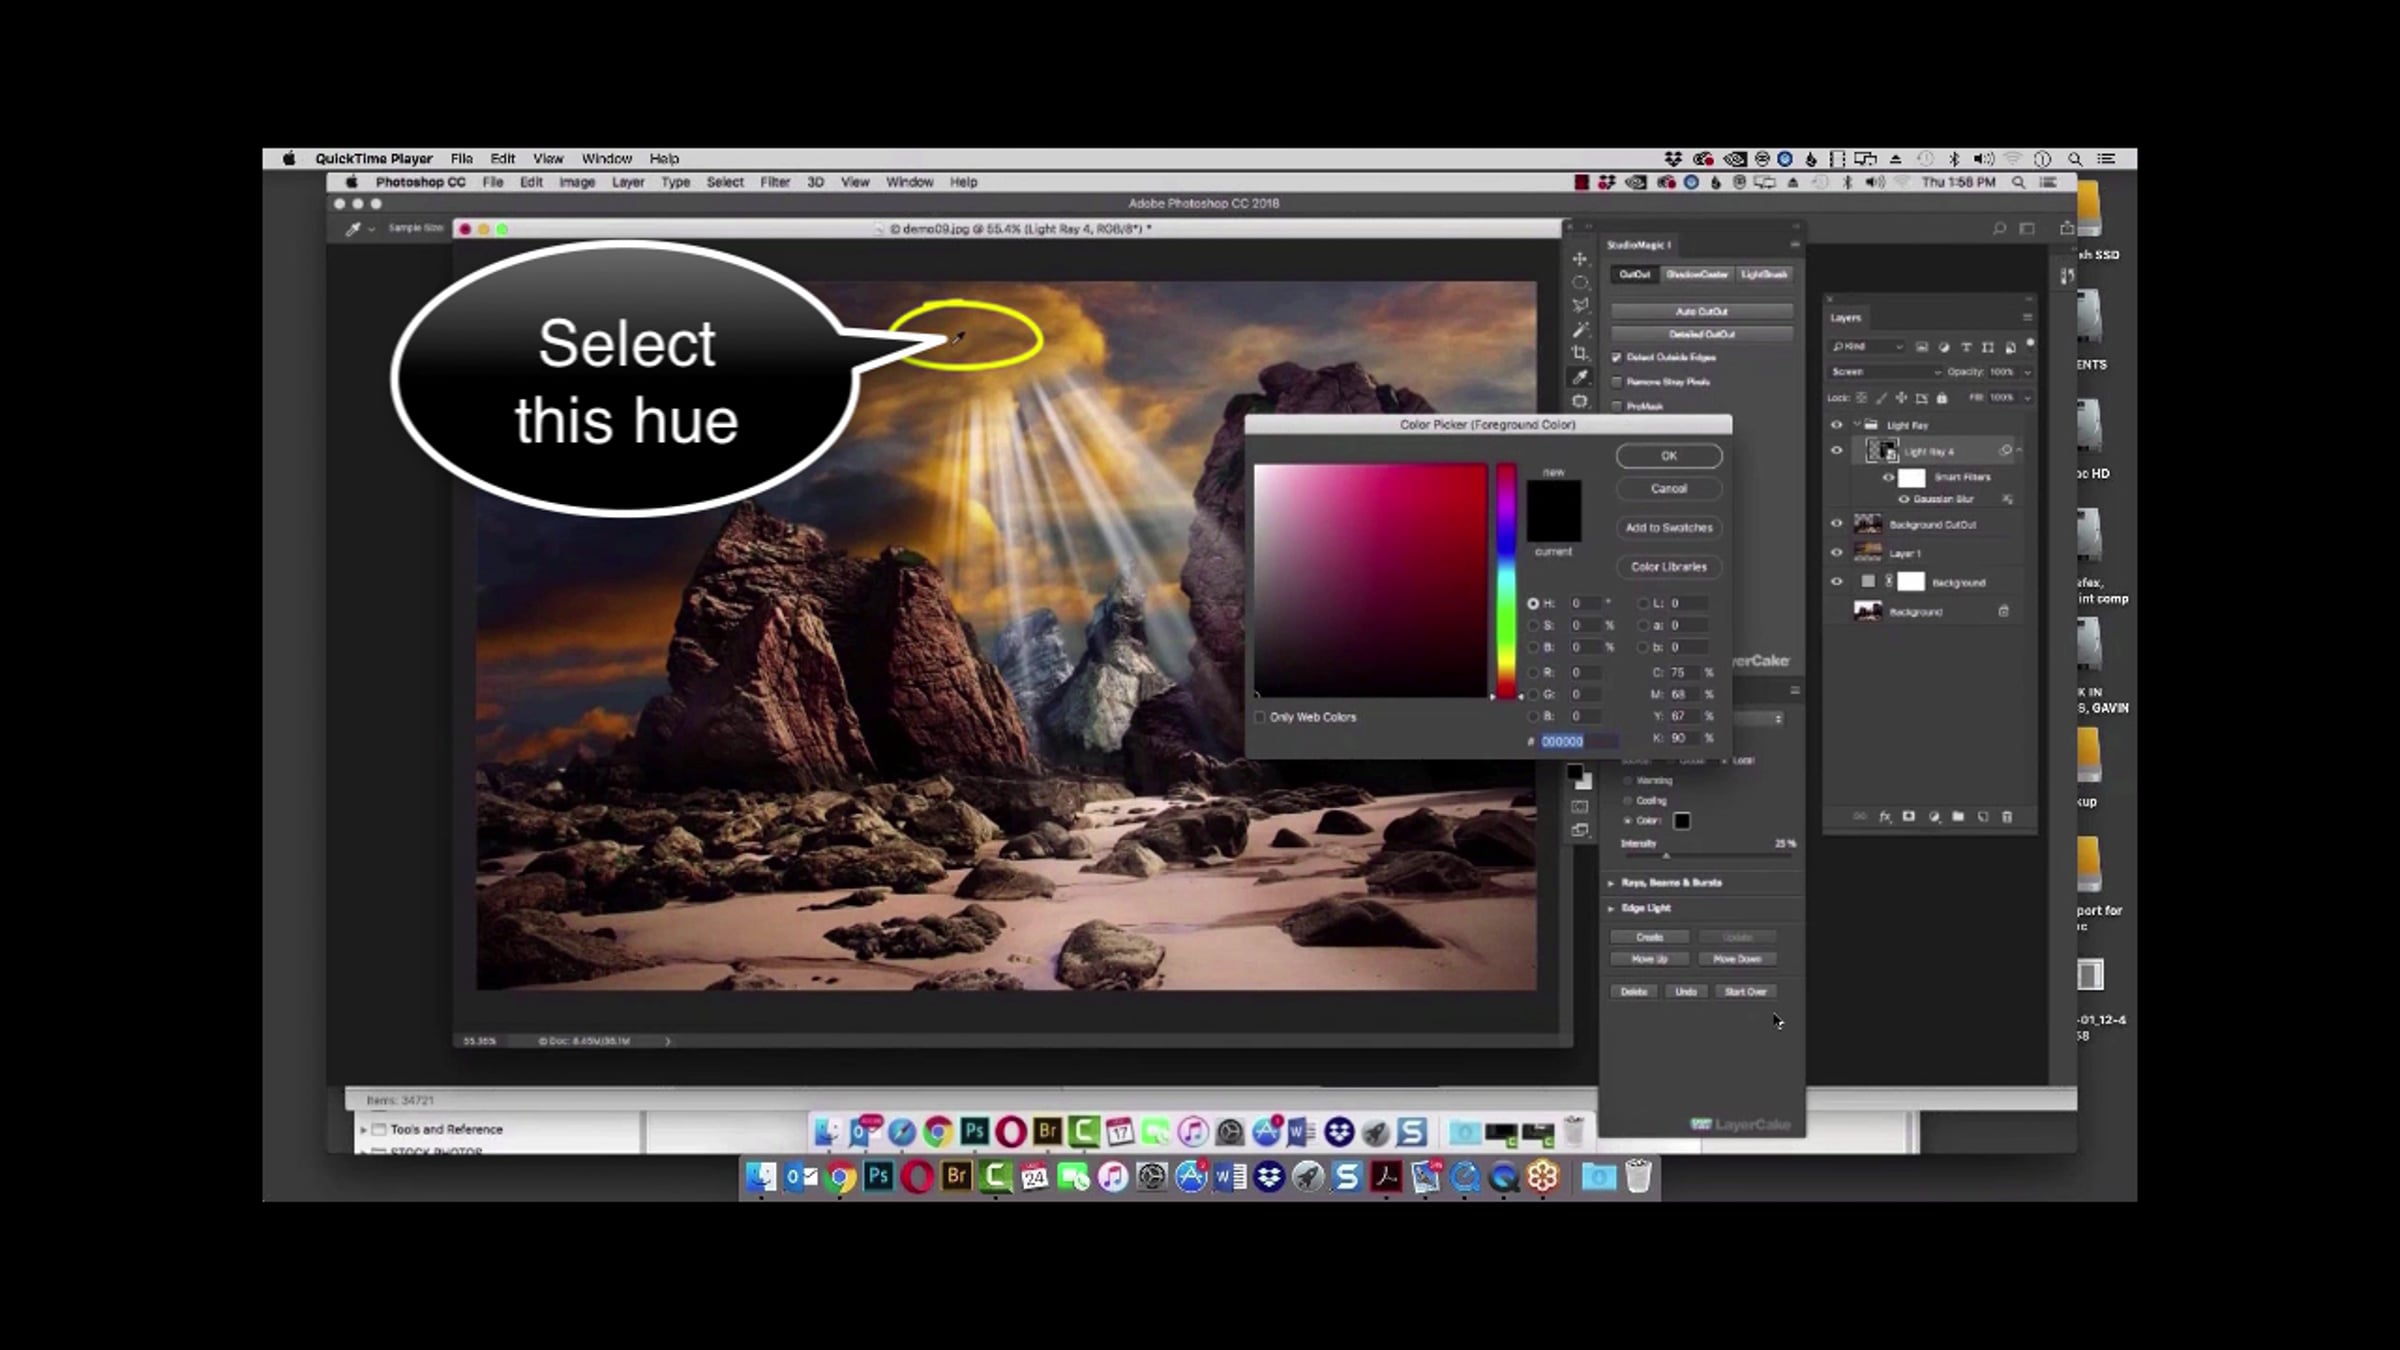The width and height of the screenshot is (2400, 1350).
Task: Select the Crop tool
Action: (x=1580, y=353)
